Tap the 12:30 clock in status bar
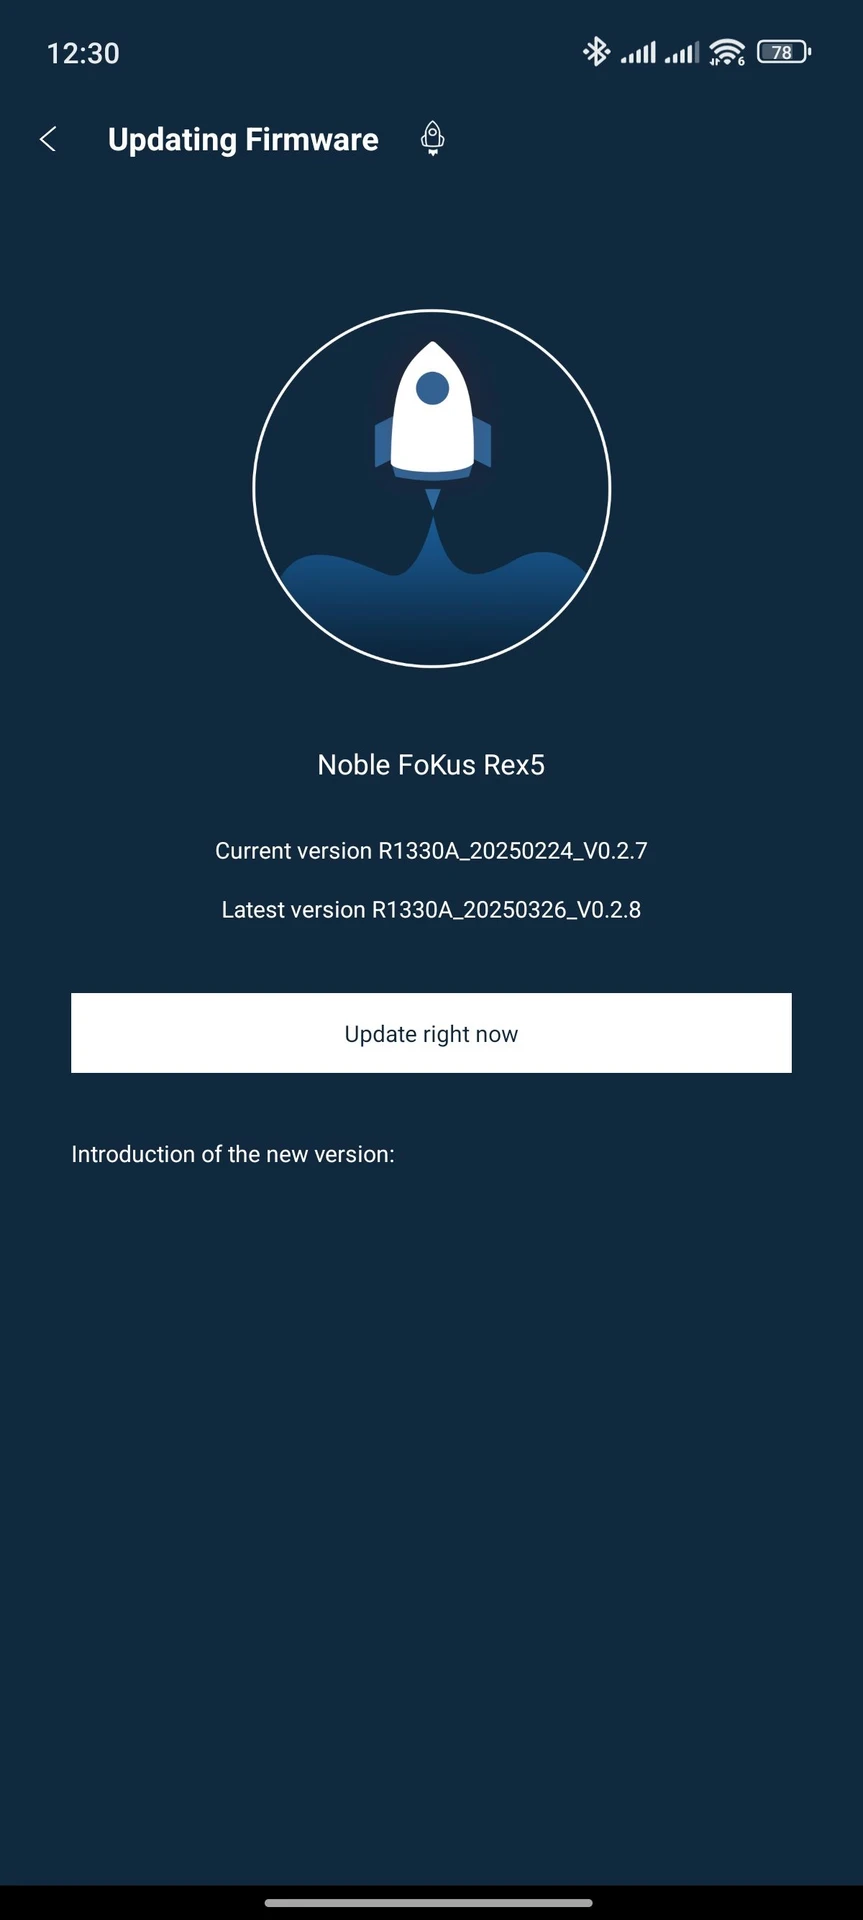 point(83,53)
